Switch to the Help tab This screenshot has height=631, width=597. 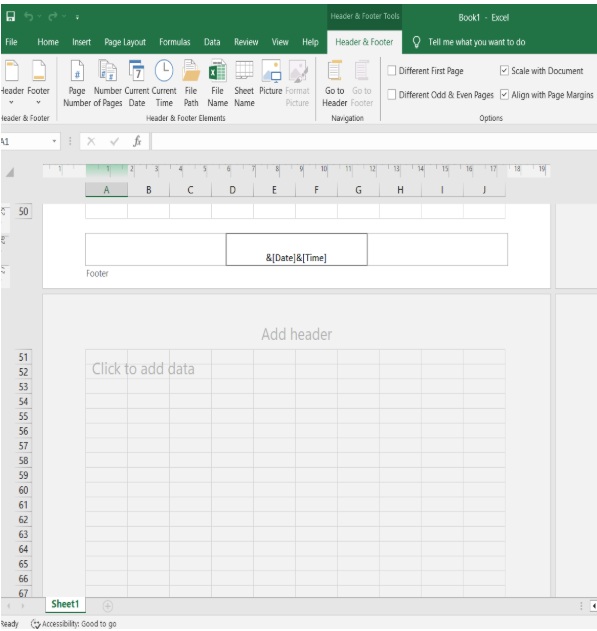pos(310,42)
